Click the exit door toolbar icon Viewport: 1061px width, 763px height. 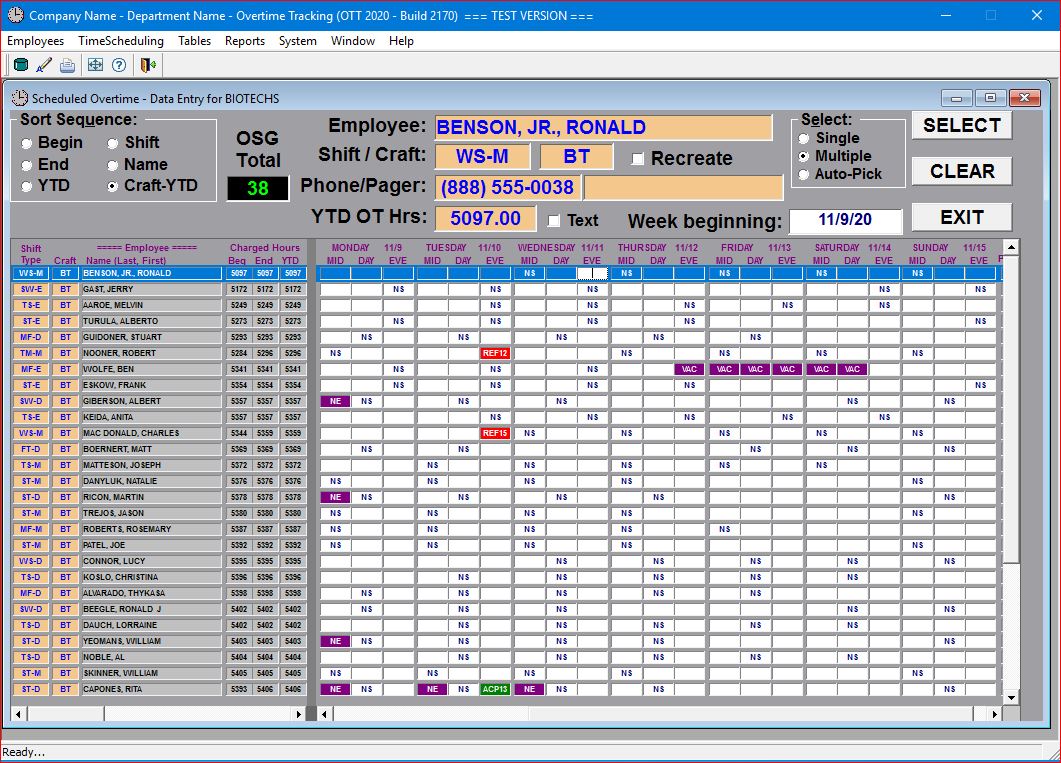click(148, 66)
